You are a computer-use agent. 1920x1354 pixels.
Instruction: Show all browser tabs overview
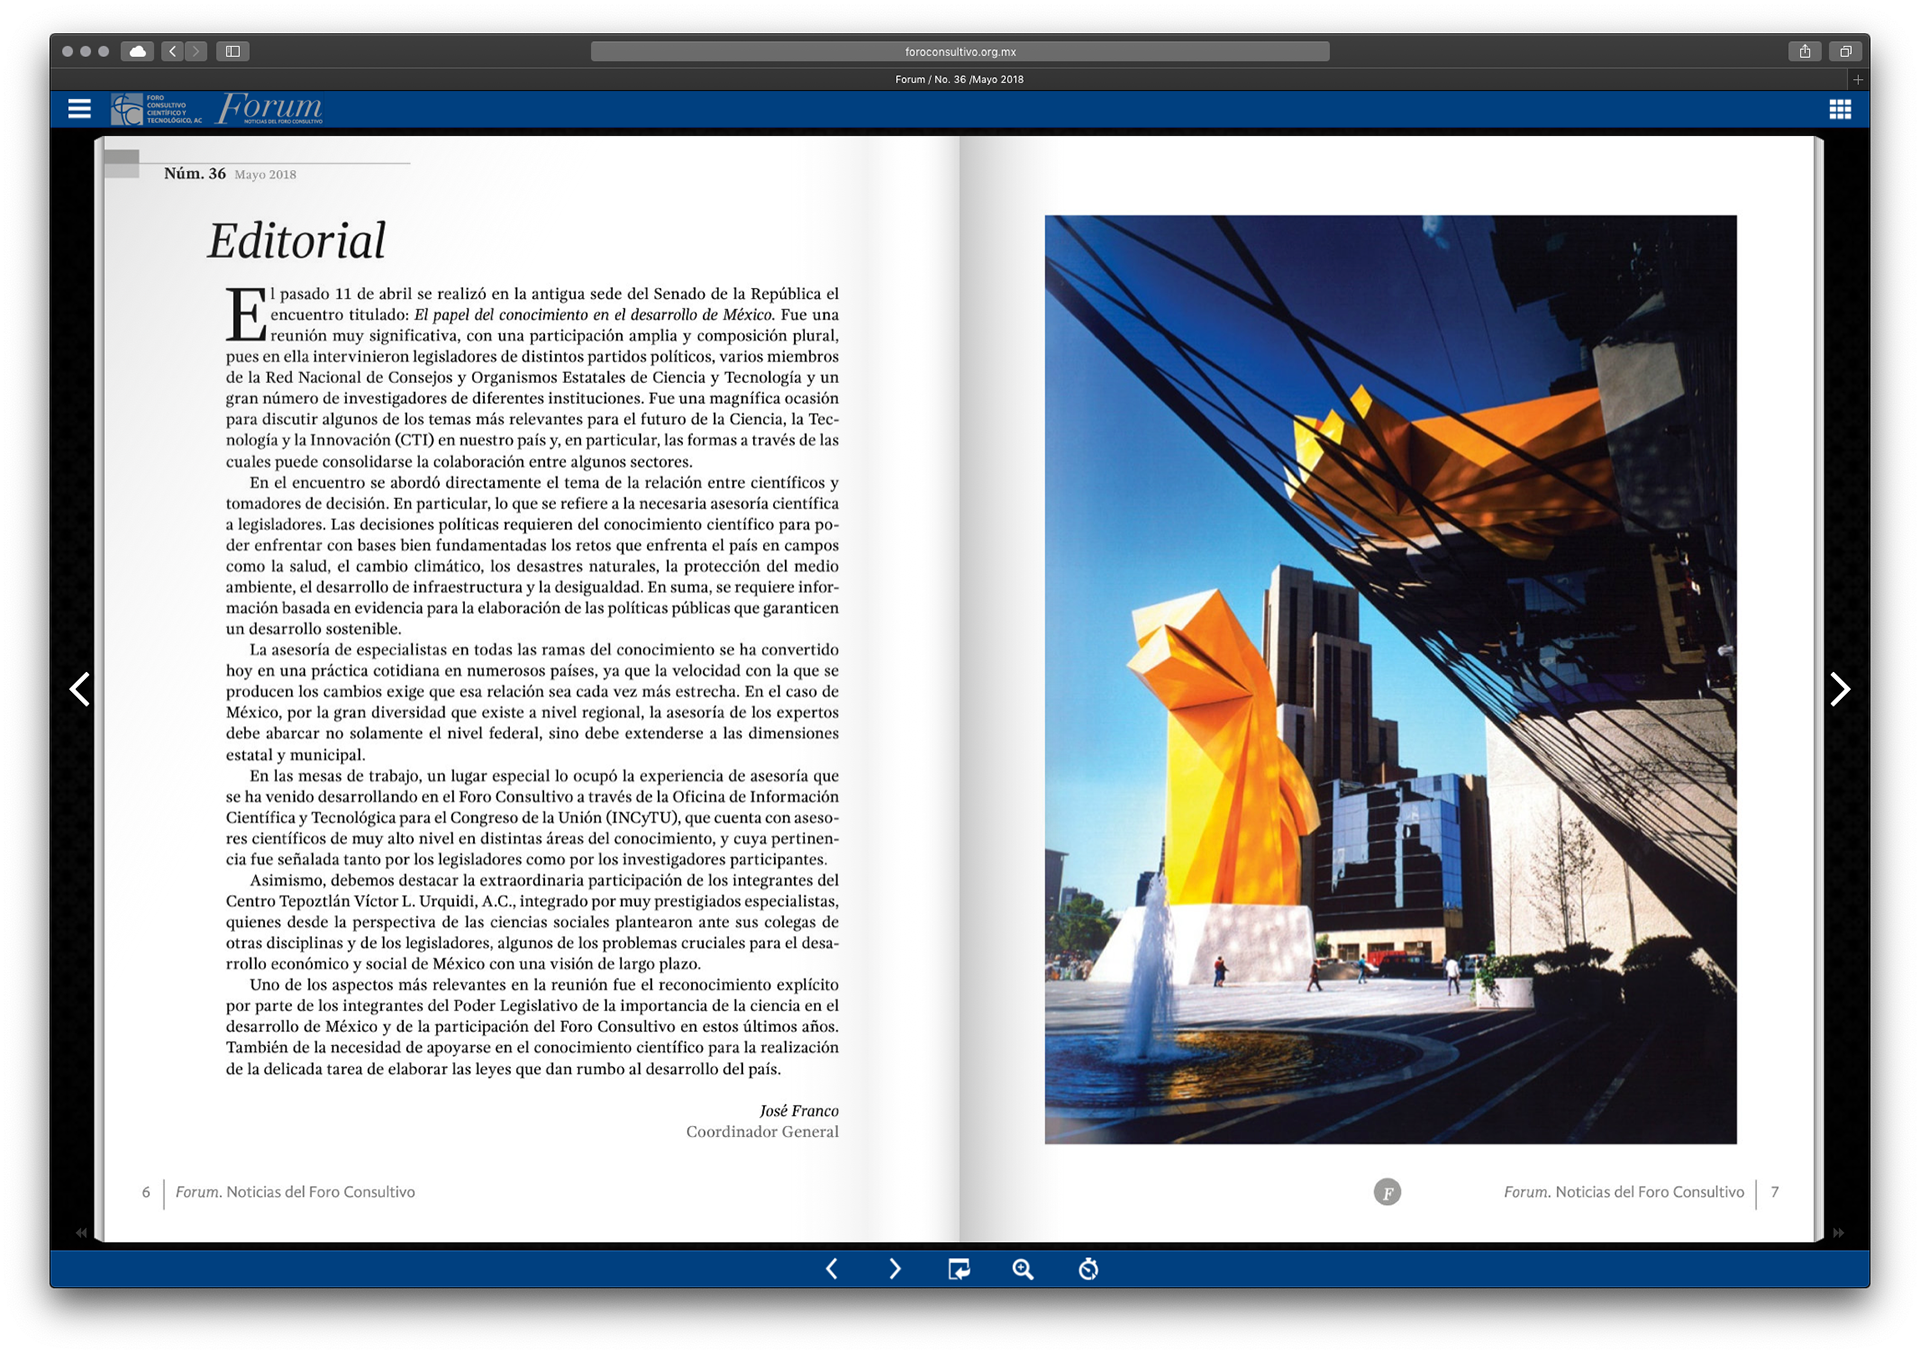pos(1846,51)
